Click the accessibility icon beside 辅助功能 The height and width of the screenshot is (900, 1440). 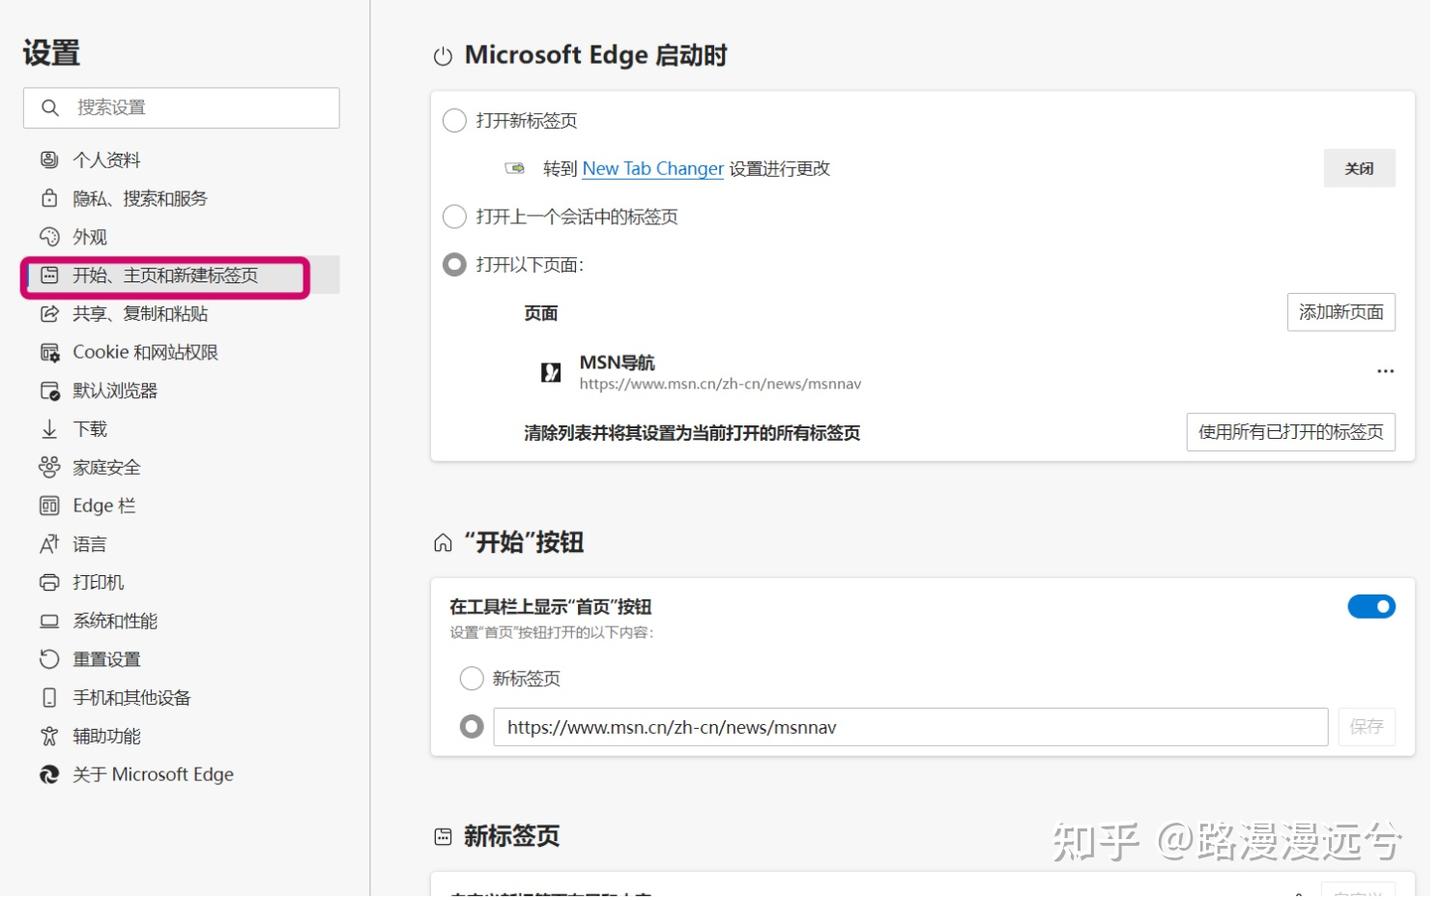49,736
